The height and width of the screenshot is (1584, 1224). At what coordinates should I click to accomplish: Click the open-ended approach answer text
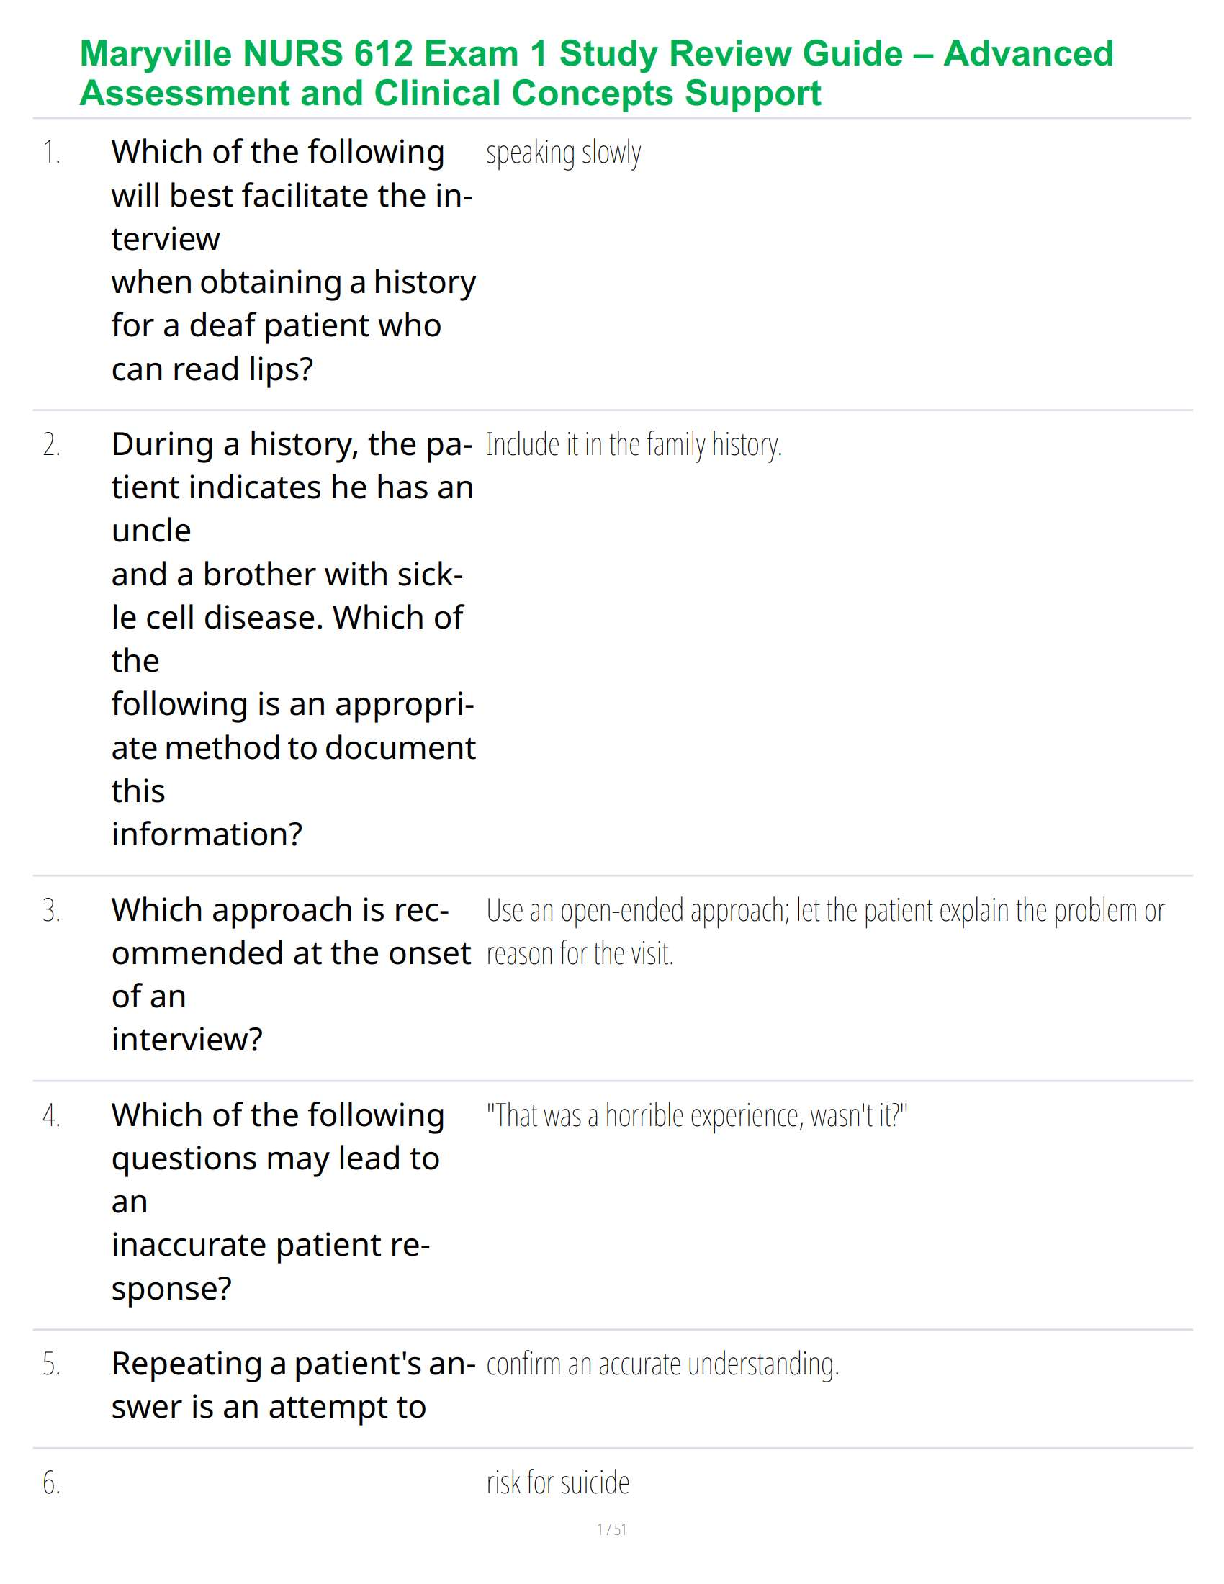824,931
